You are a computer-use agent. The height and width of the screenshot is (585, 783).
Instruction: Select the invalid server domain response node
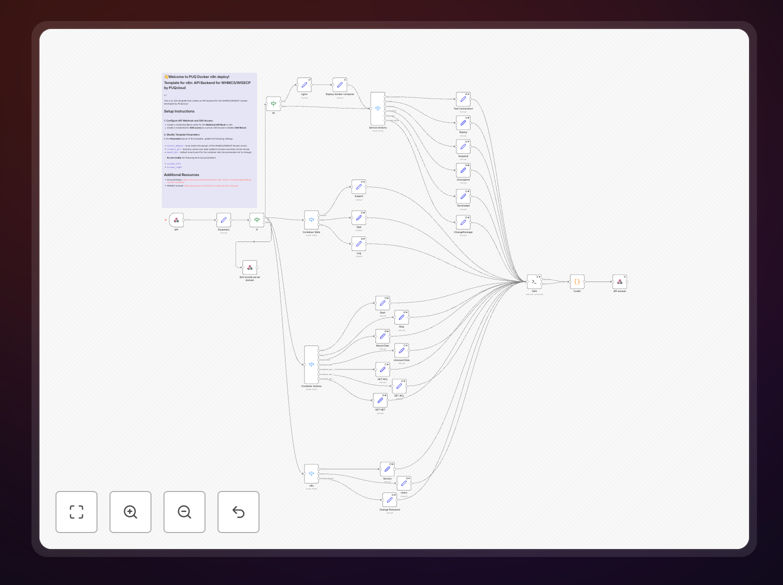coord(250,267)
